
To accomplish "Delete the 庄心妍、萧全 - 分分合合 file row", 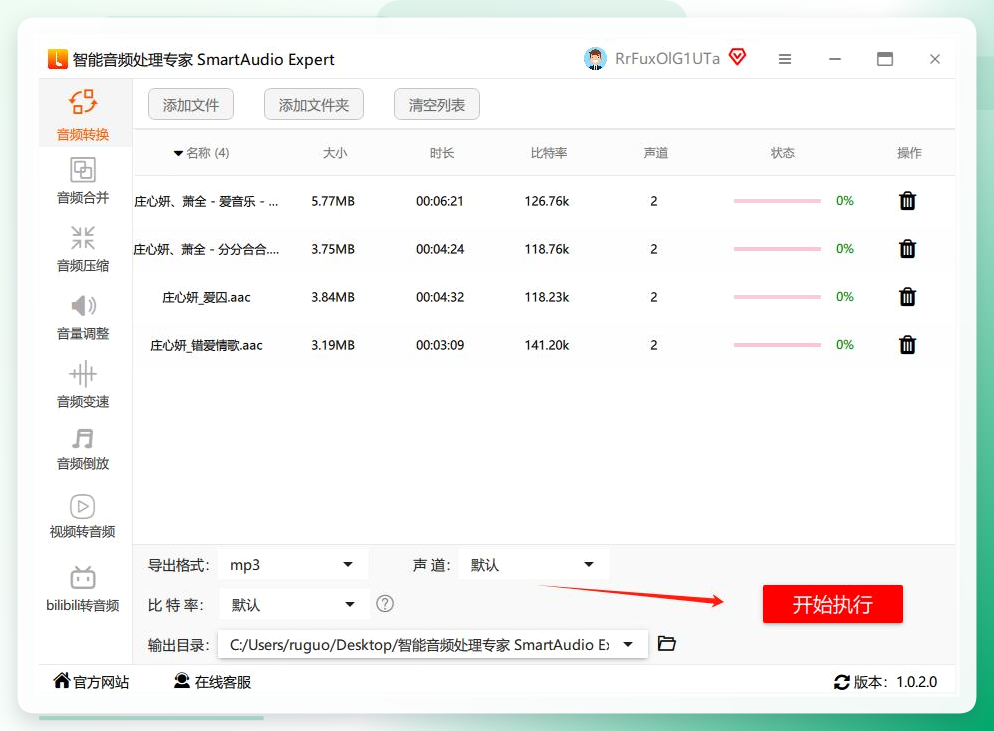I will 907,249.
